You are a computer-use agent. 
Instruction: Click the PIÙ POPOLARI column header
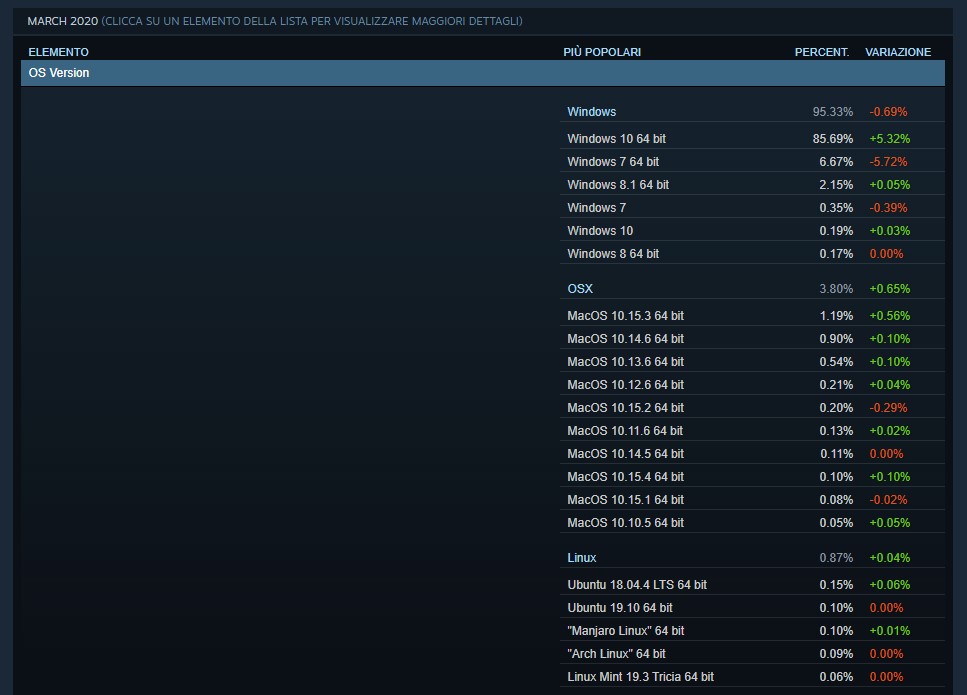(x=602, y=52)
